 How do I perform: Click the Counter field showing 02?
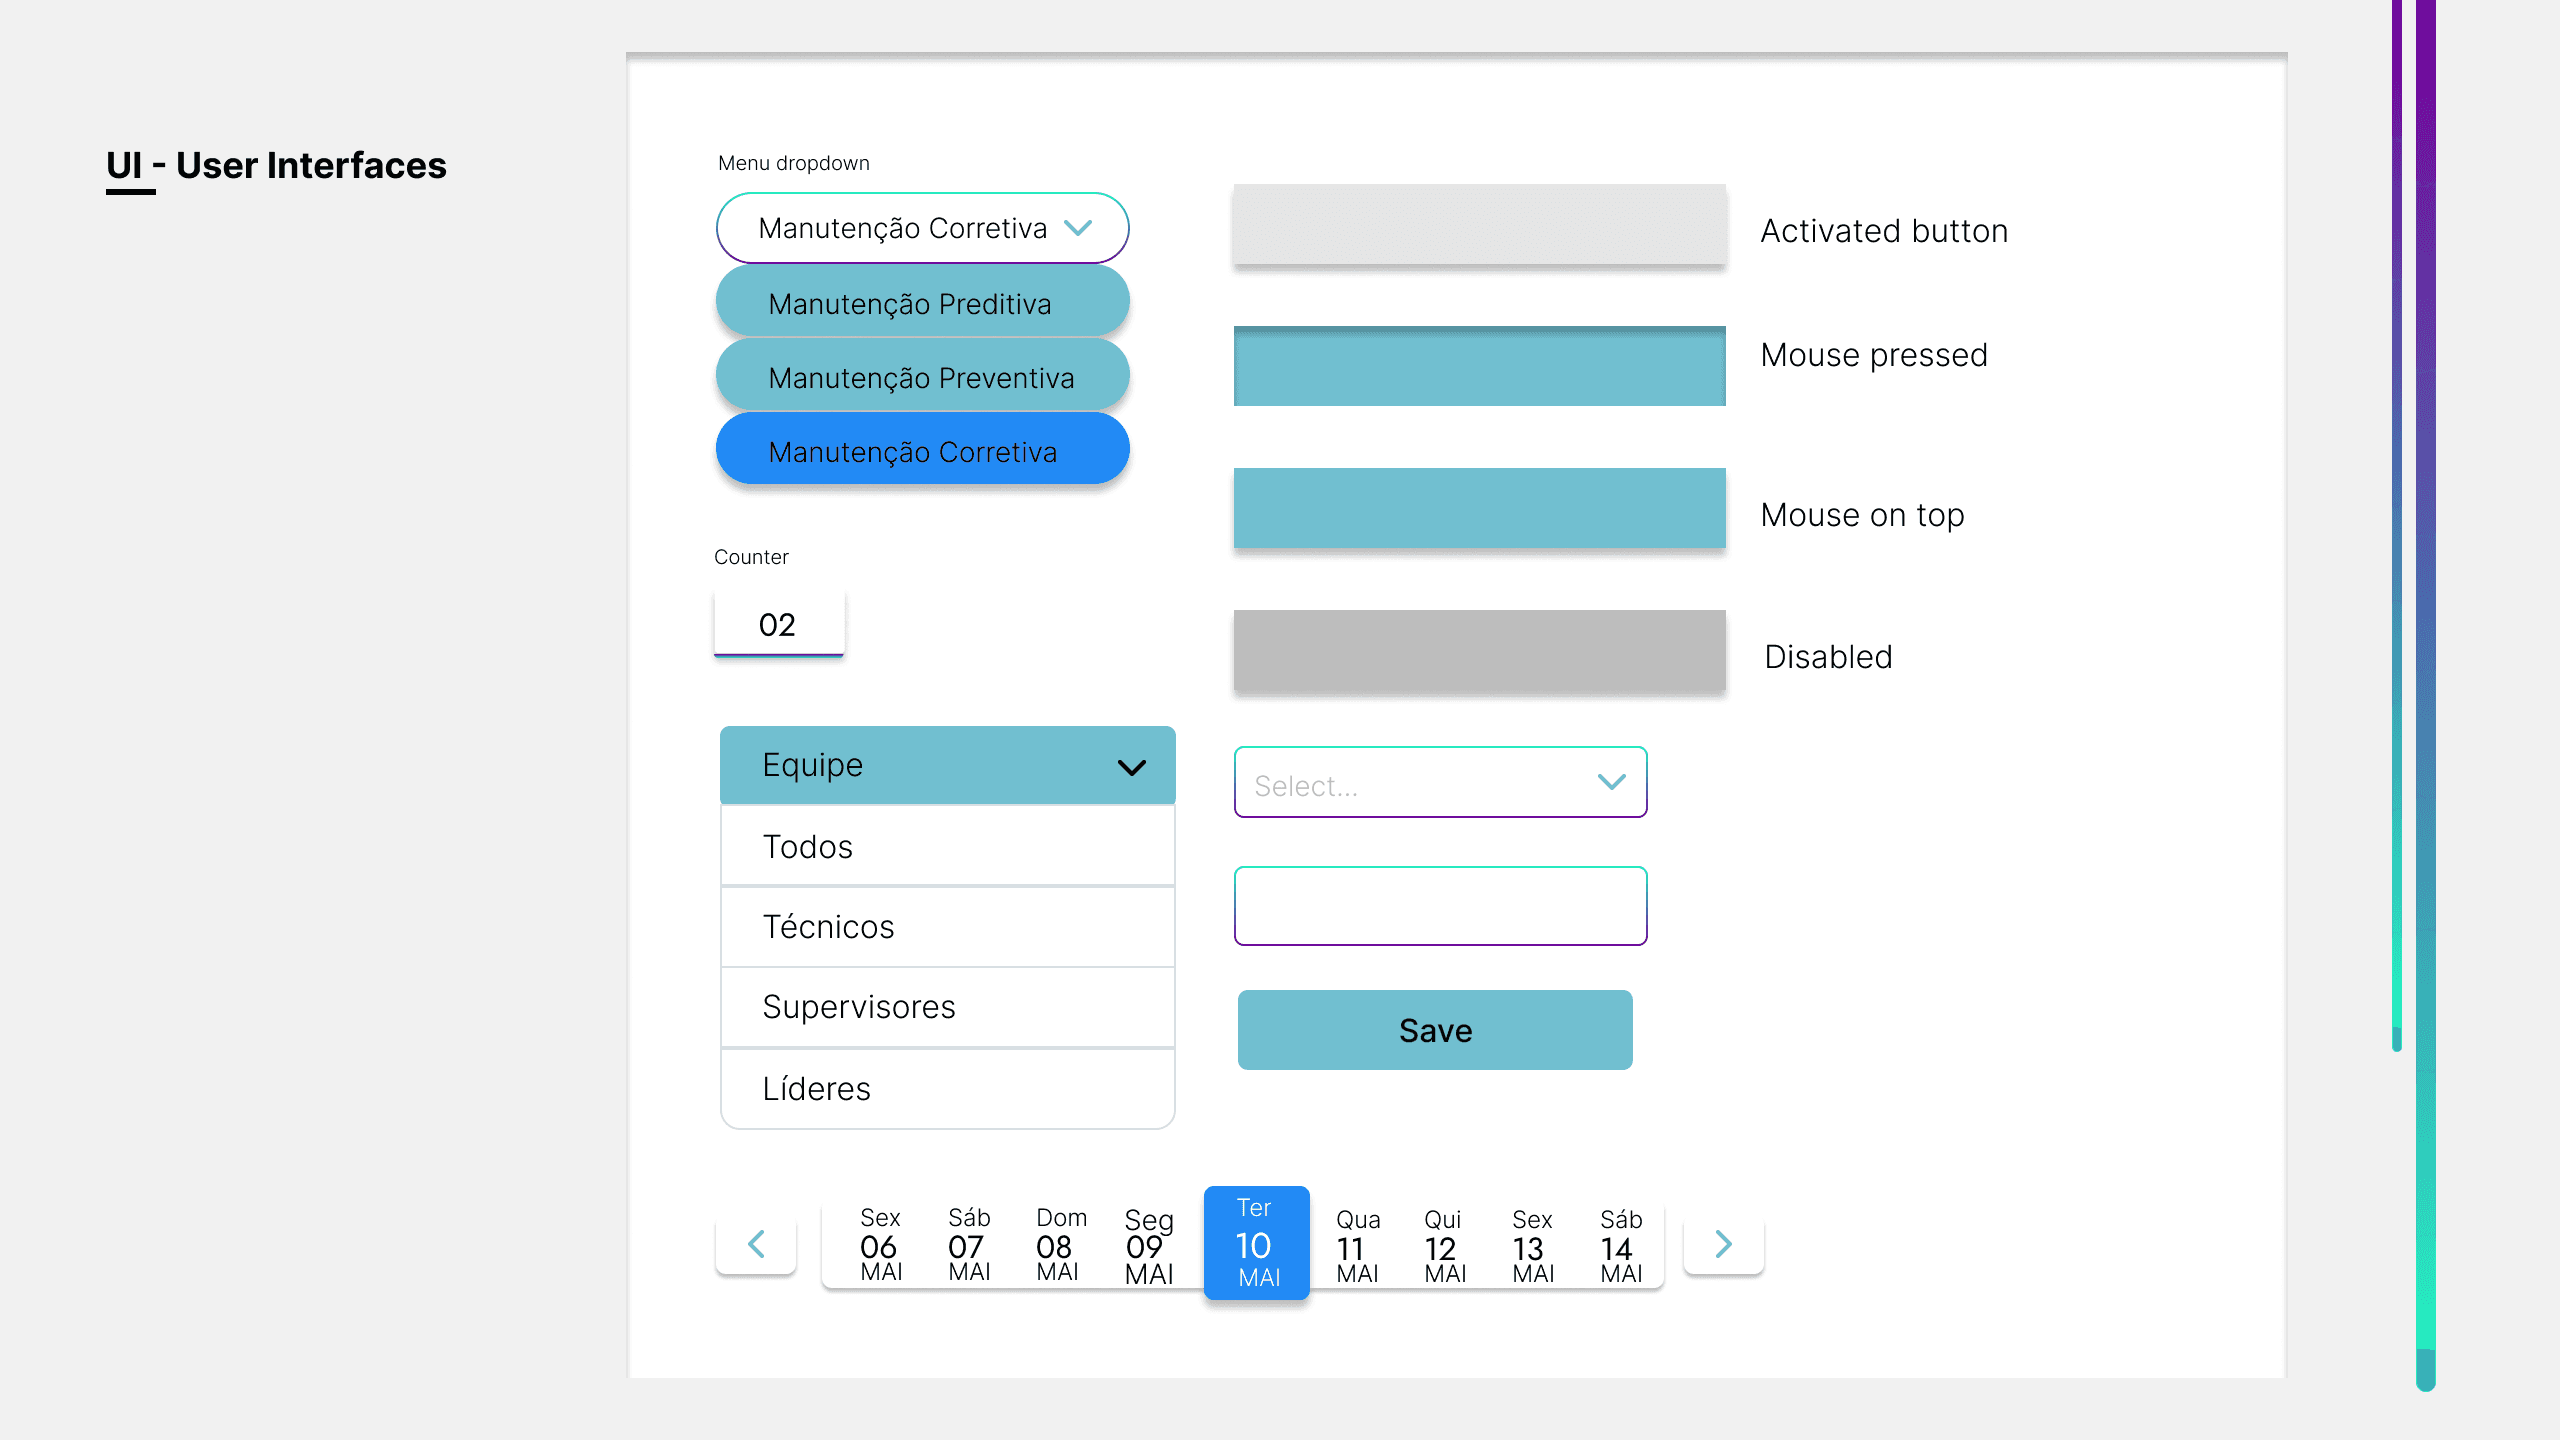[778, 624]
